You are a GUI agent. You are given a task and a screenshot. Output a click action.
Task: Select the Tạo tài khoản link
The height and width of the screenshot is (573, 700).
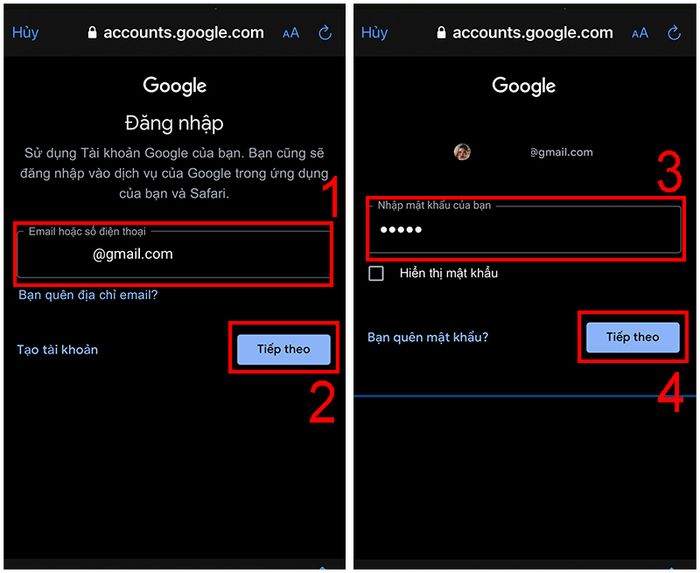pos(58,349)
